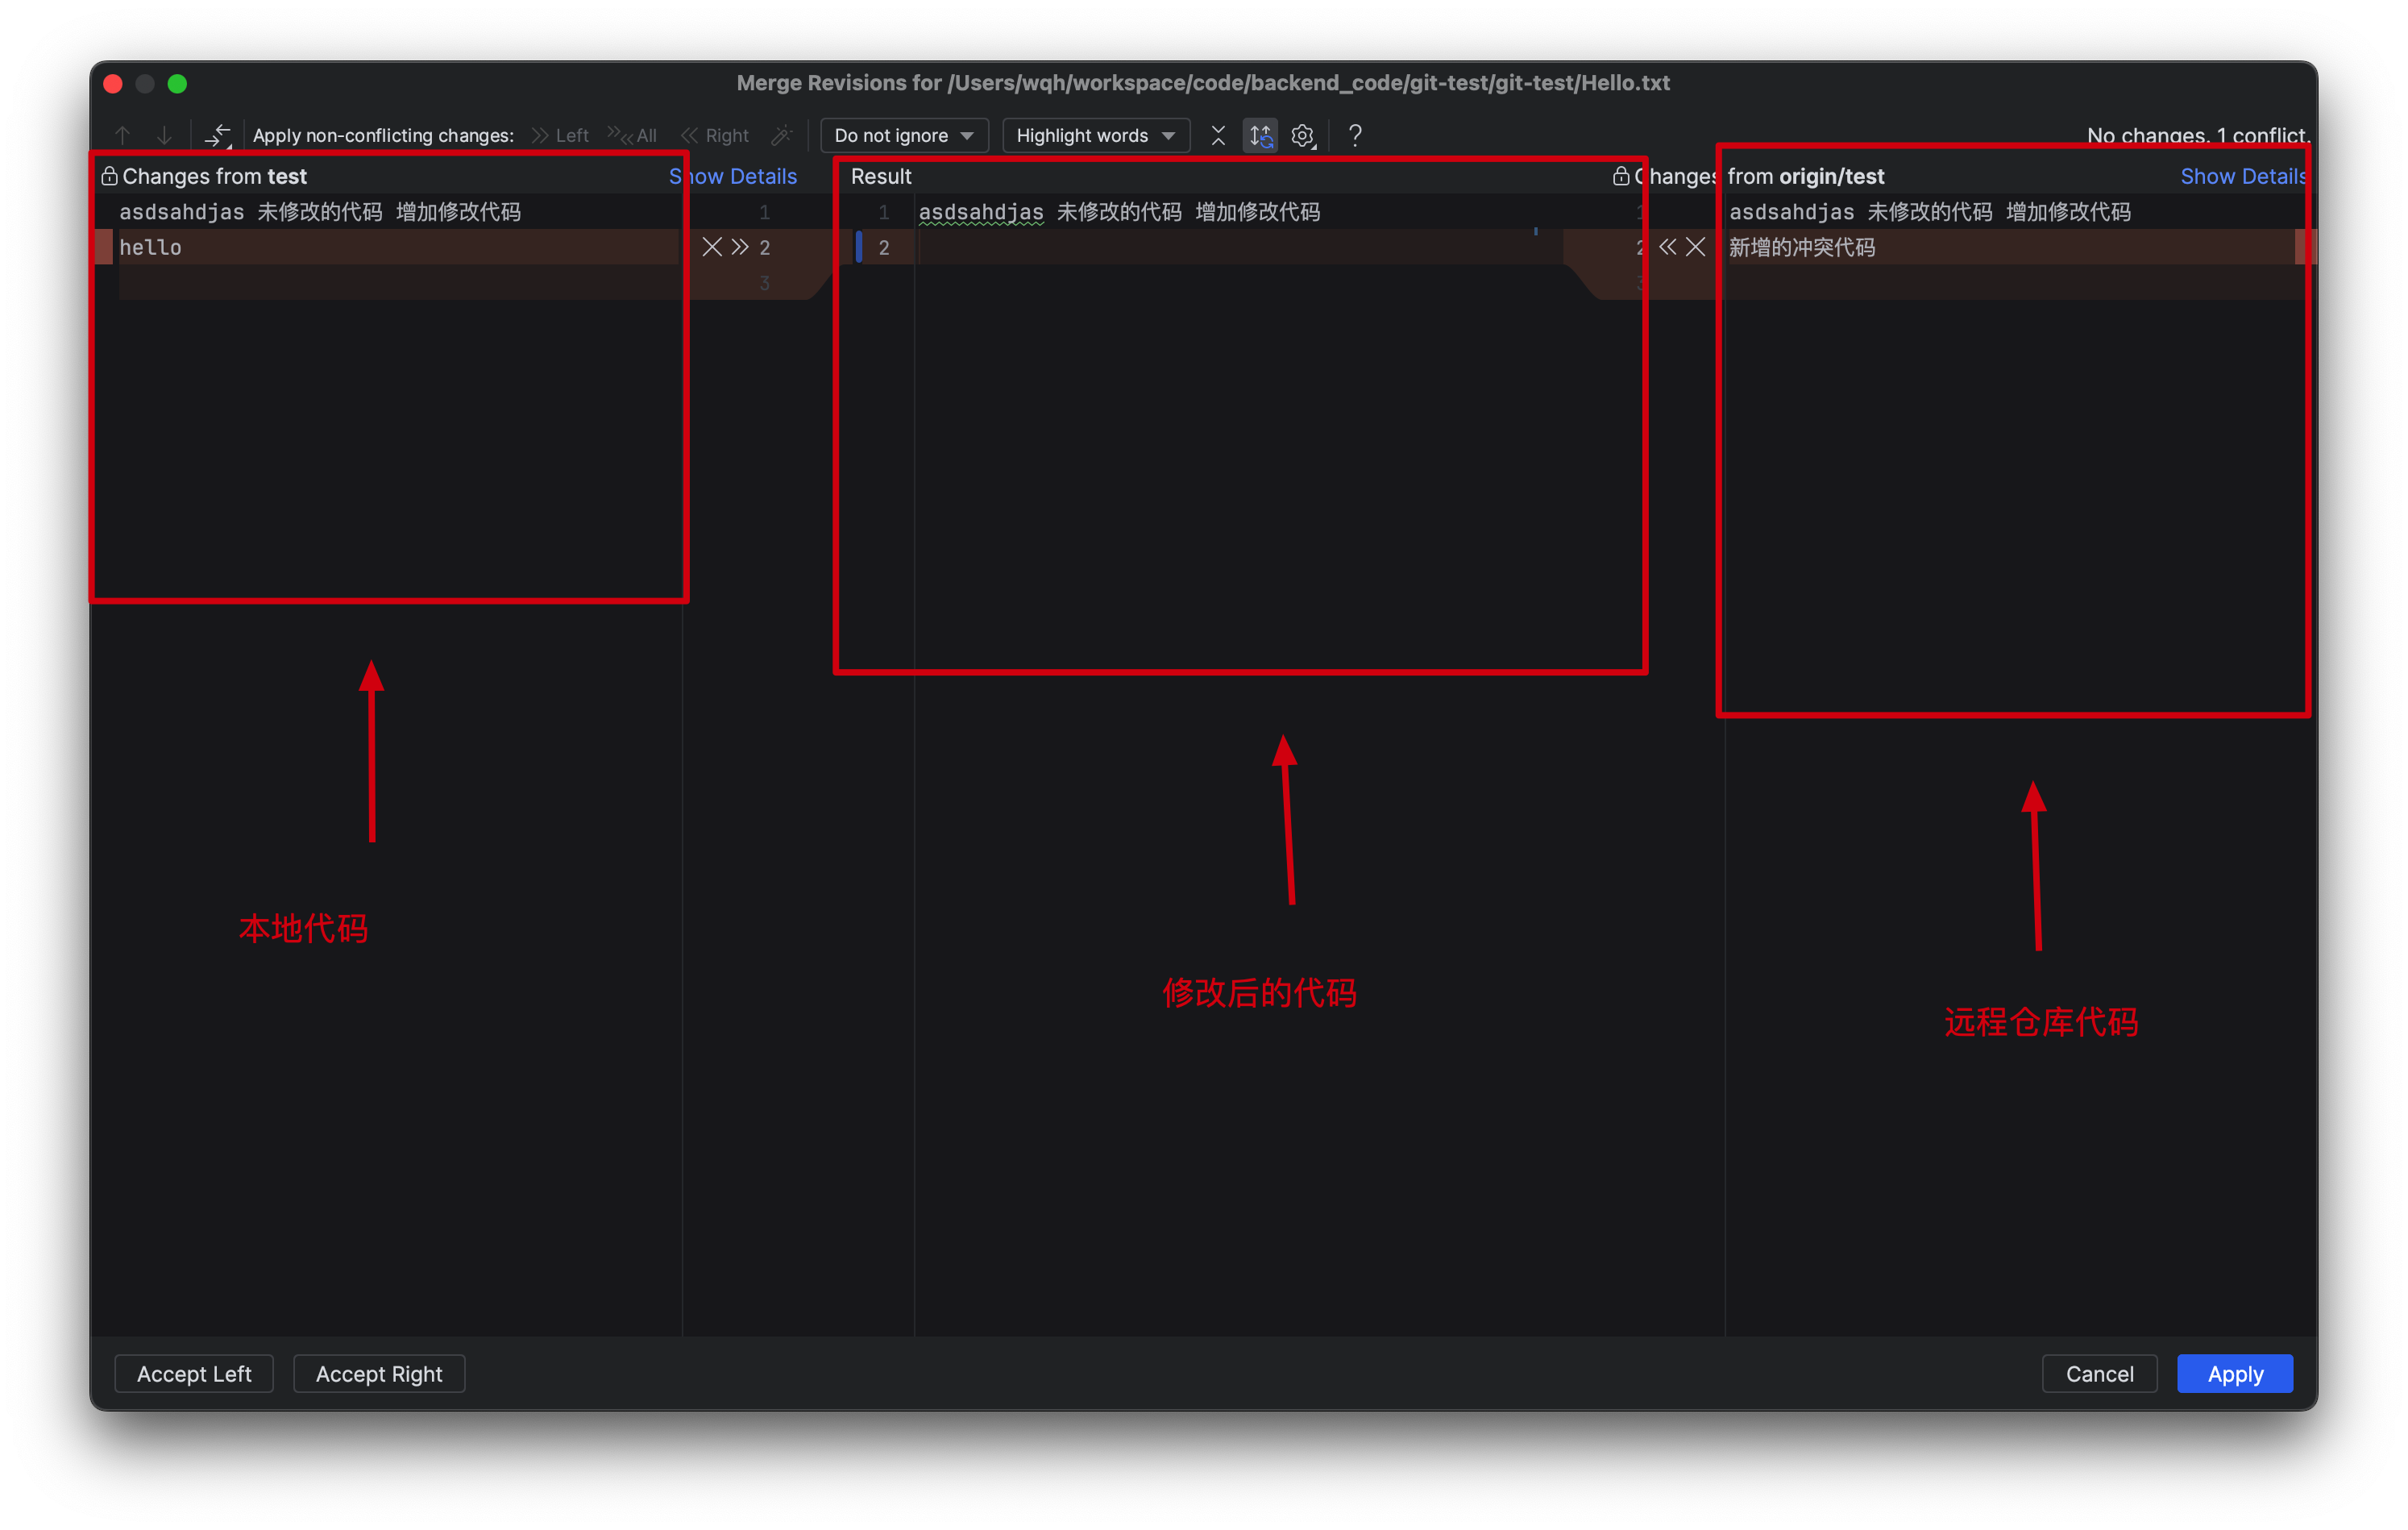Click the help question mark icon
Viewport: 2408px width, 1530px height.
point(1356,135)
